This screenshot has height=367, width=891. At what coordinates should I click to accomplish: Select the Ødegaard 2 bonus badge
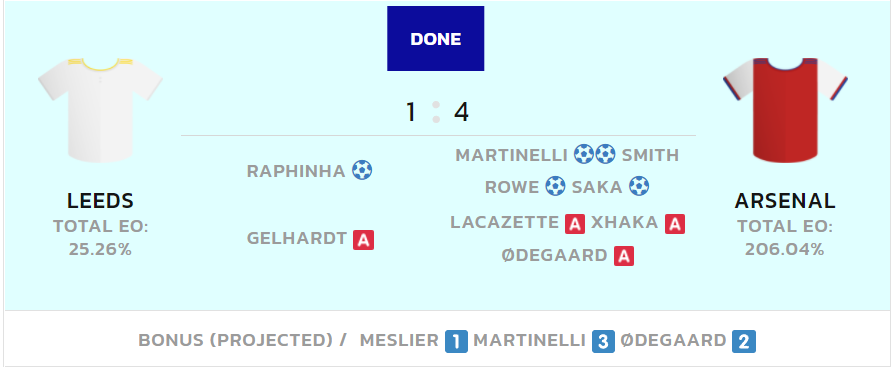(x=744, y=341)
